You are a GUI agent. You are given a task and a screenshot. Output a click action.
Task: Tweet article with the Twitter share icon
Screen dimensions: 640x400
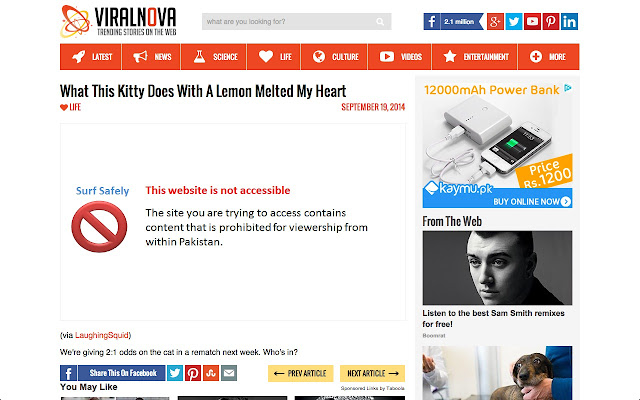click(175, 373)
